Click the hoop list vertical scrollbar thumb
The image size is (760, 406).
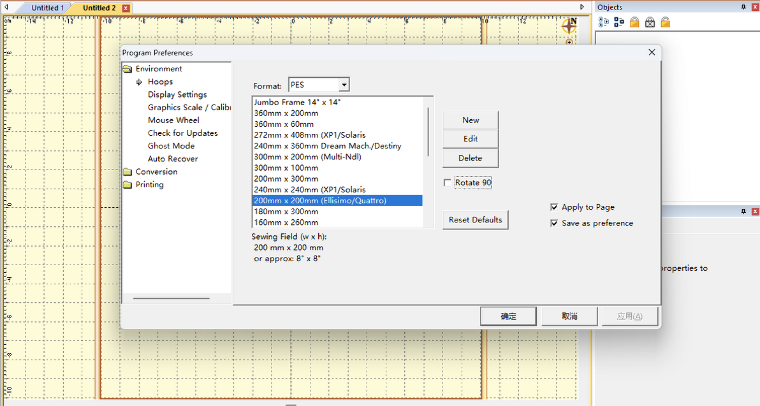pyautogui.click(x=428, y=132)
